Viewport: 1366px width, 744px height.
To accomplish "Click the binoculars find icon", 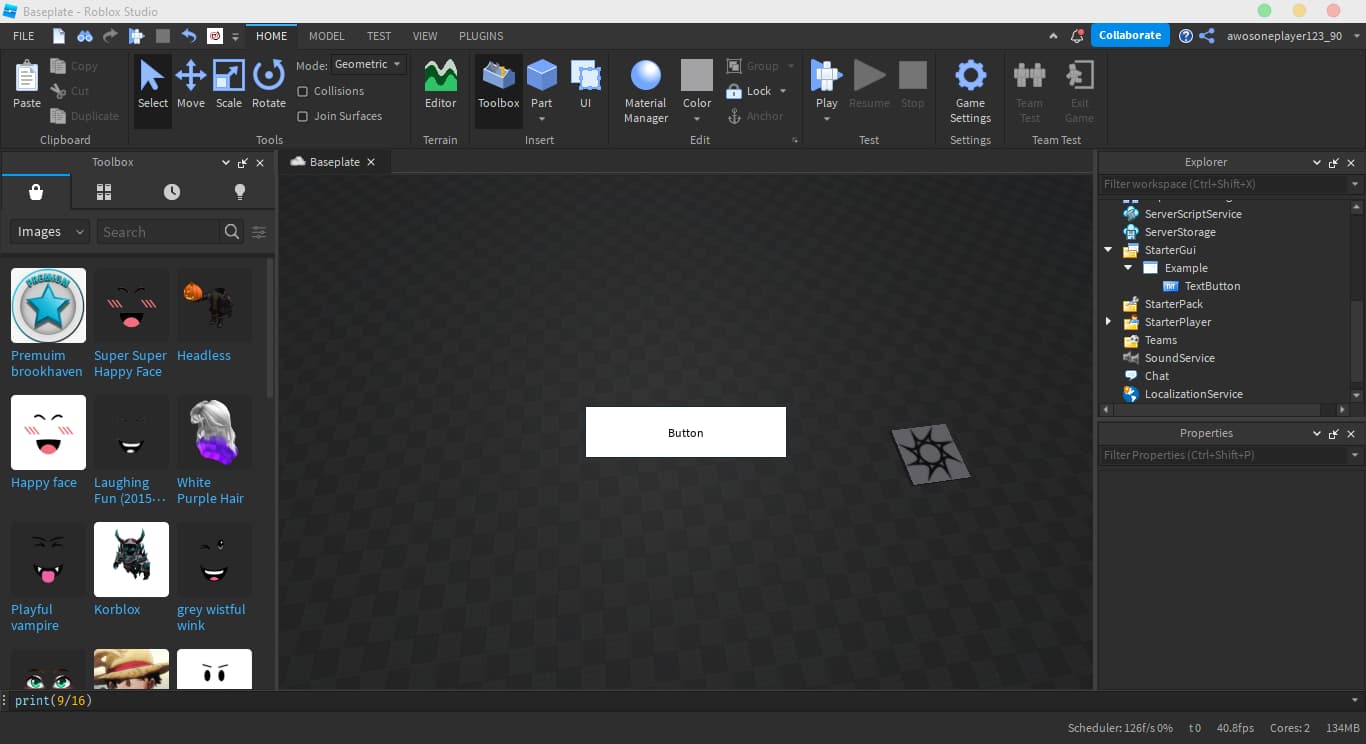I will pos(85,36).
